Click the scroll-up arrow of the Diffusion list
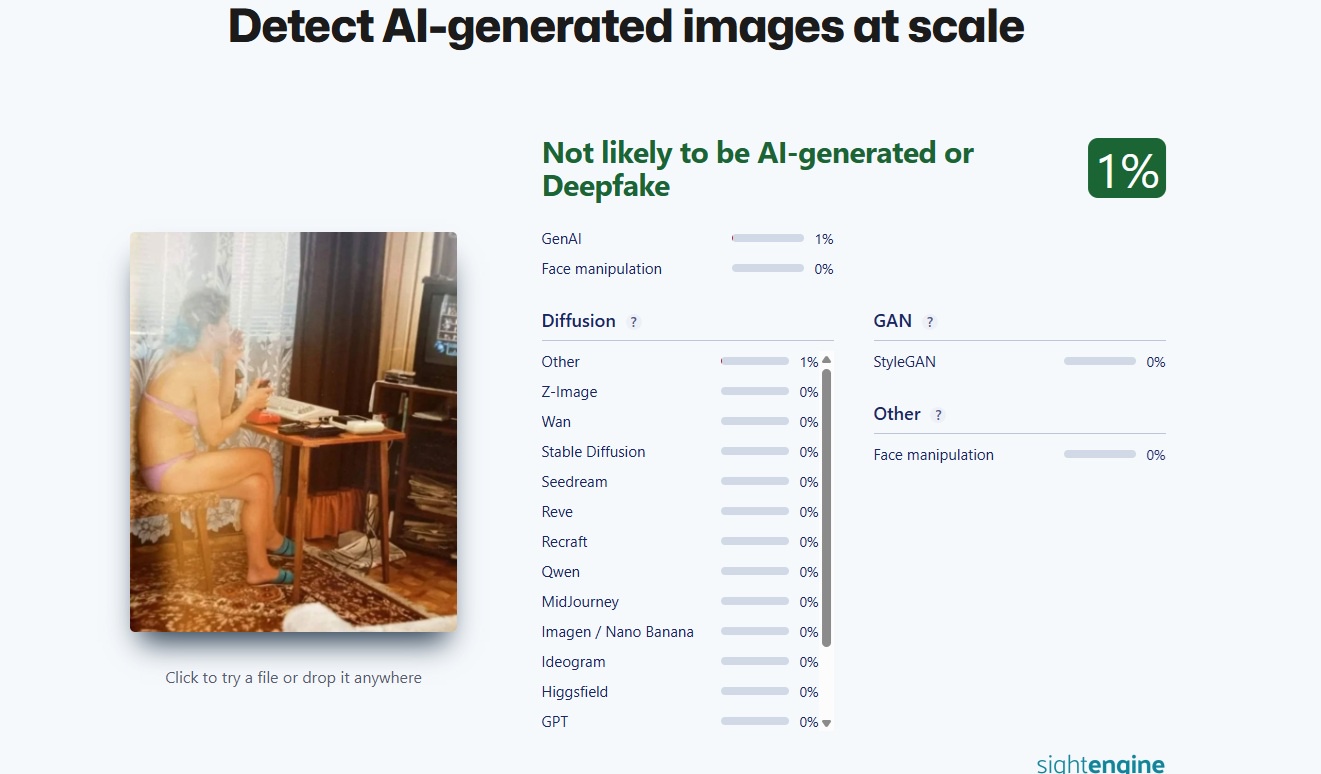Image resolution: width=1321 pixels, height=774 pixels. click(x=826, y=360)
